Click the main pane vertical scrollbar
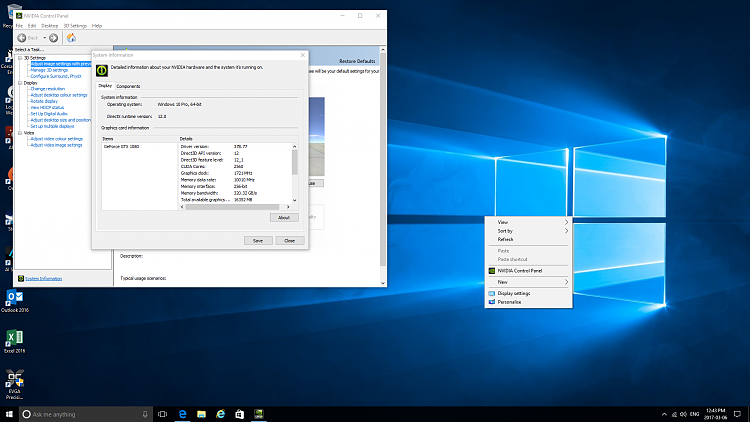The image size is (750, 422). [383, 167]
